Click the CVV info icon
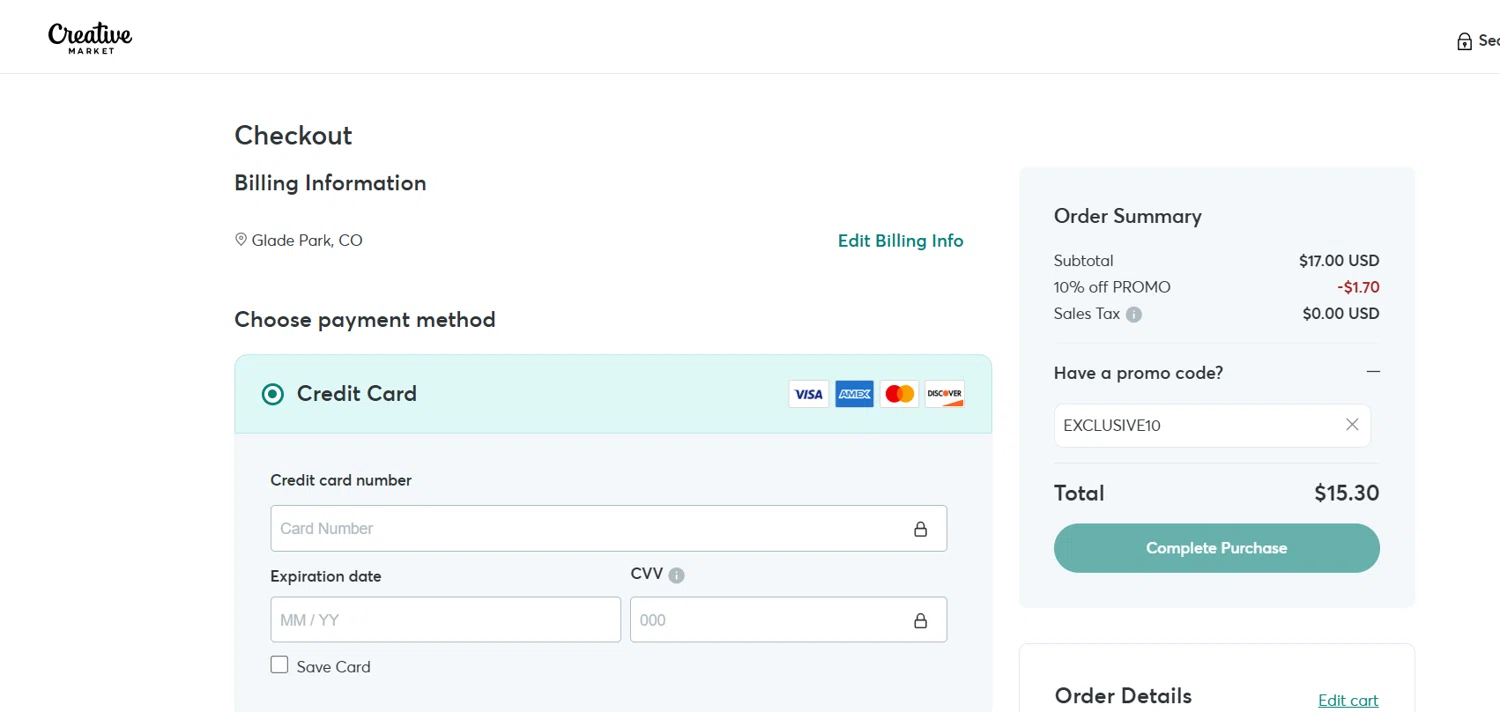The width and height of the screenshot is (1500, 712). coord(677,575)
